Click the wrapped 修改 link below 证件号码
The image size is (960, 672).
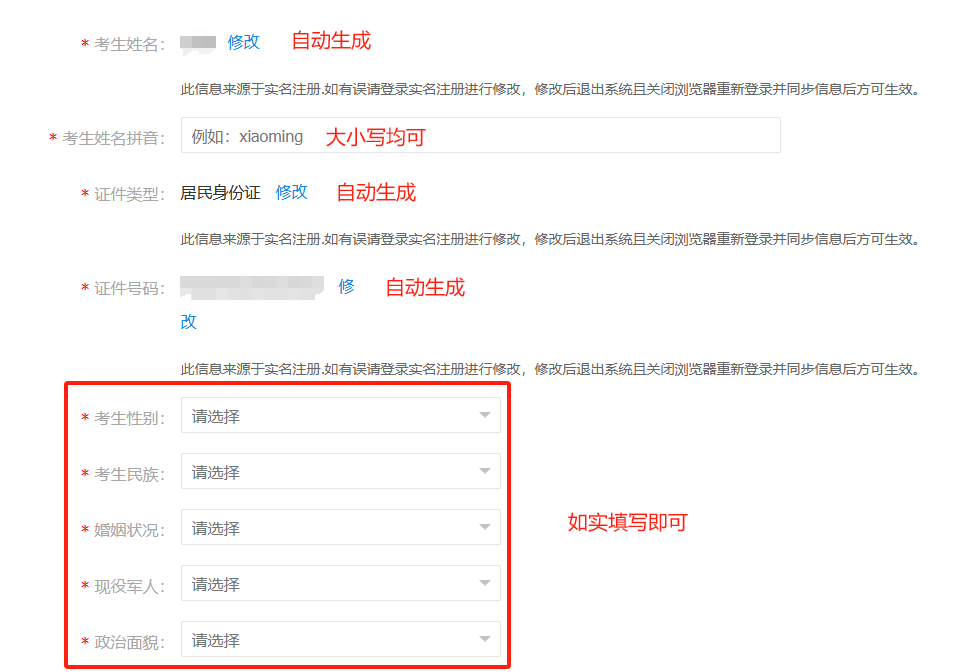188,322
